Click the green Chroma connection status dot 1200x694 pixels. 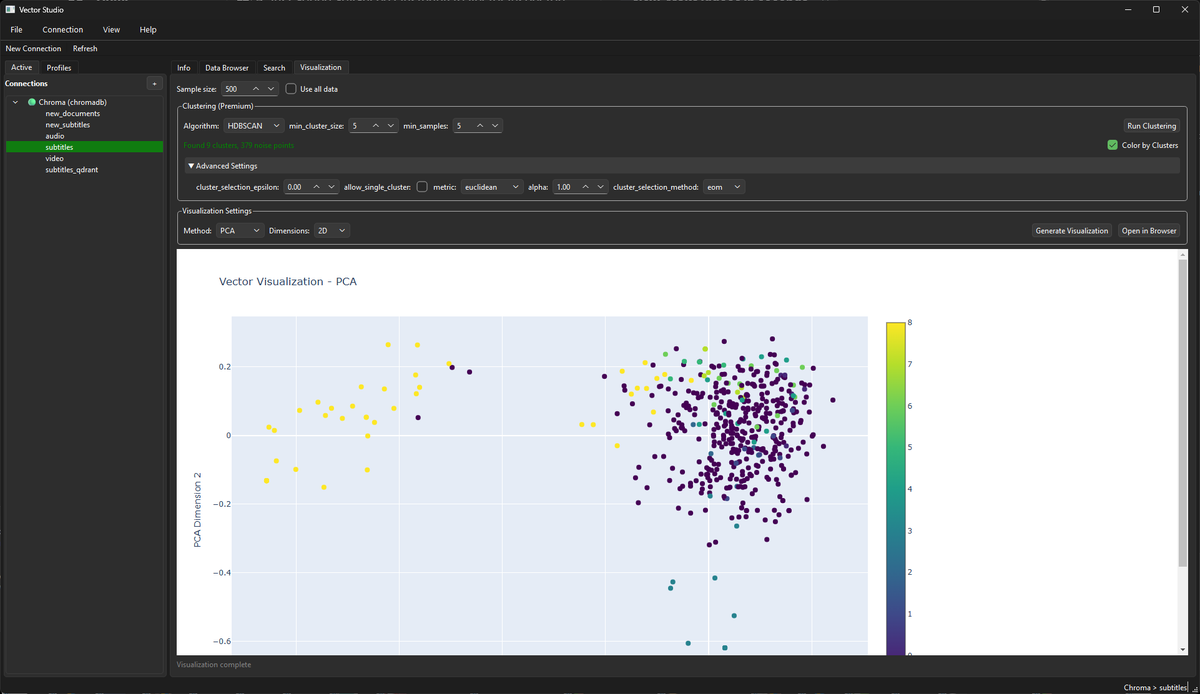(31, 102)
